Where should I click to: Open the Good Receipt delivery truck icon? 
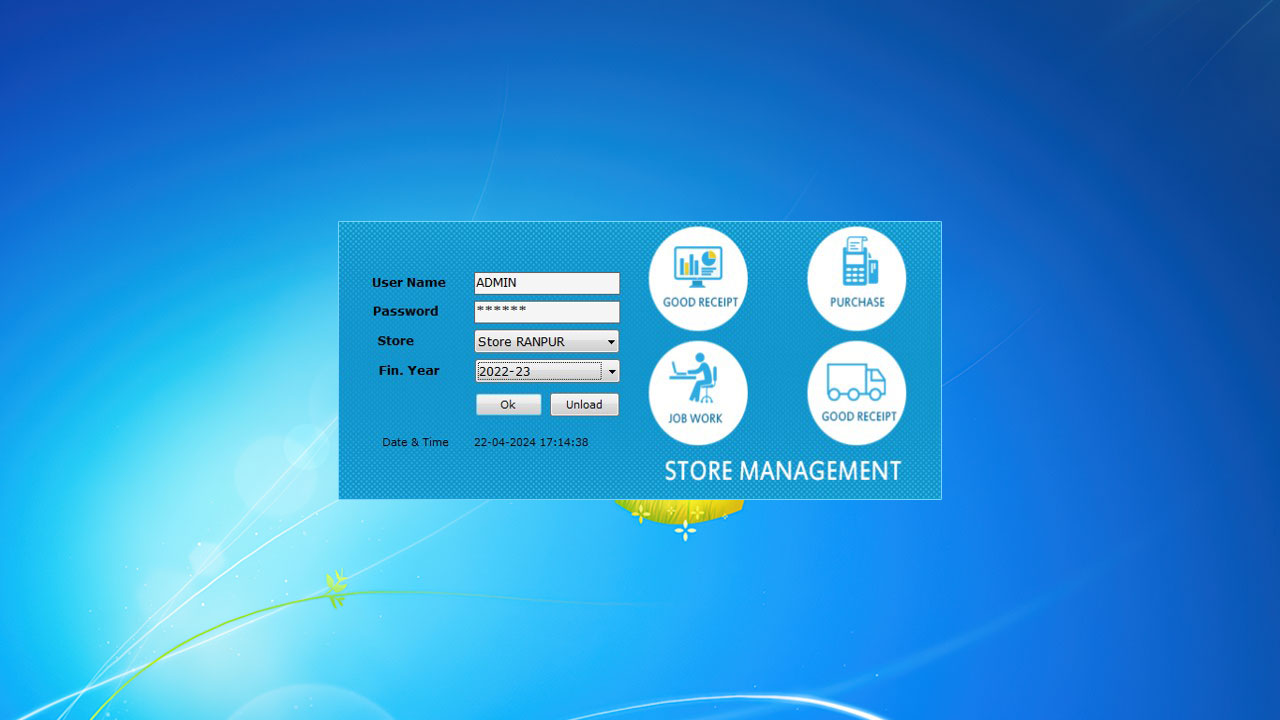tap(856, 381)
